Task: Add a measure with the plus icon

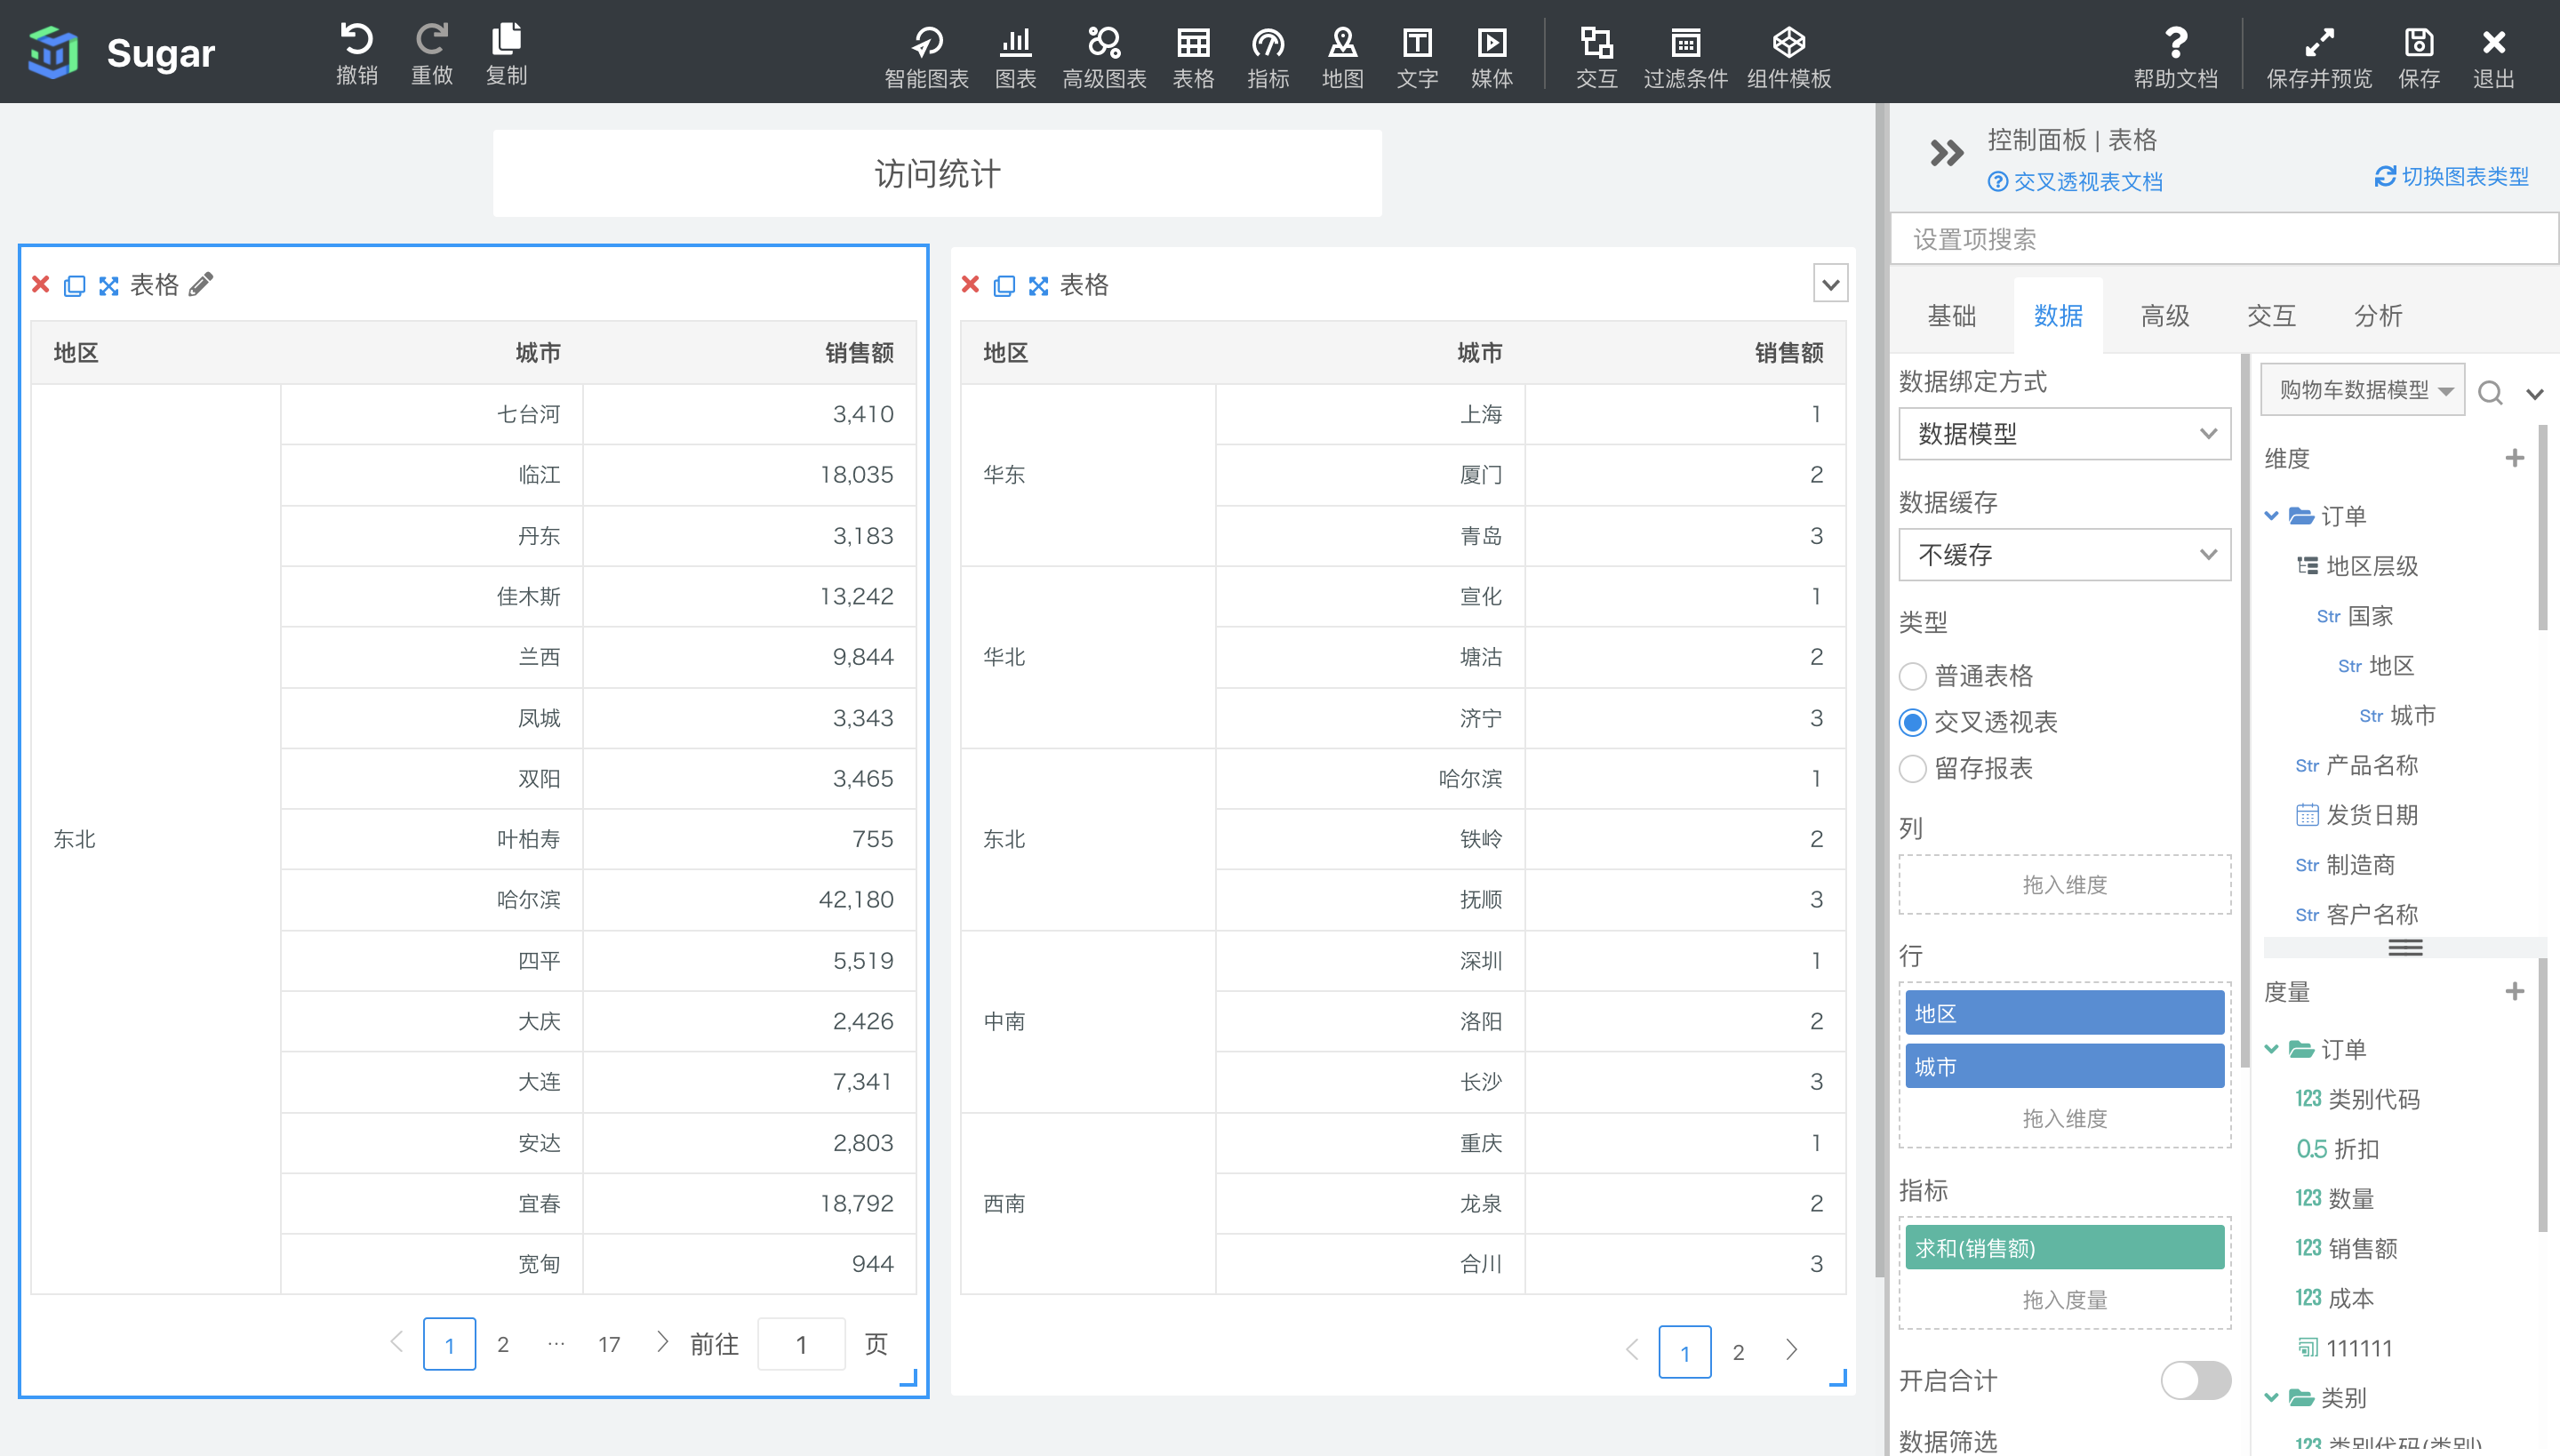Action: tap(2515, 991)
